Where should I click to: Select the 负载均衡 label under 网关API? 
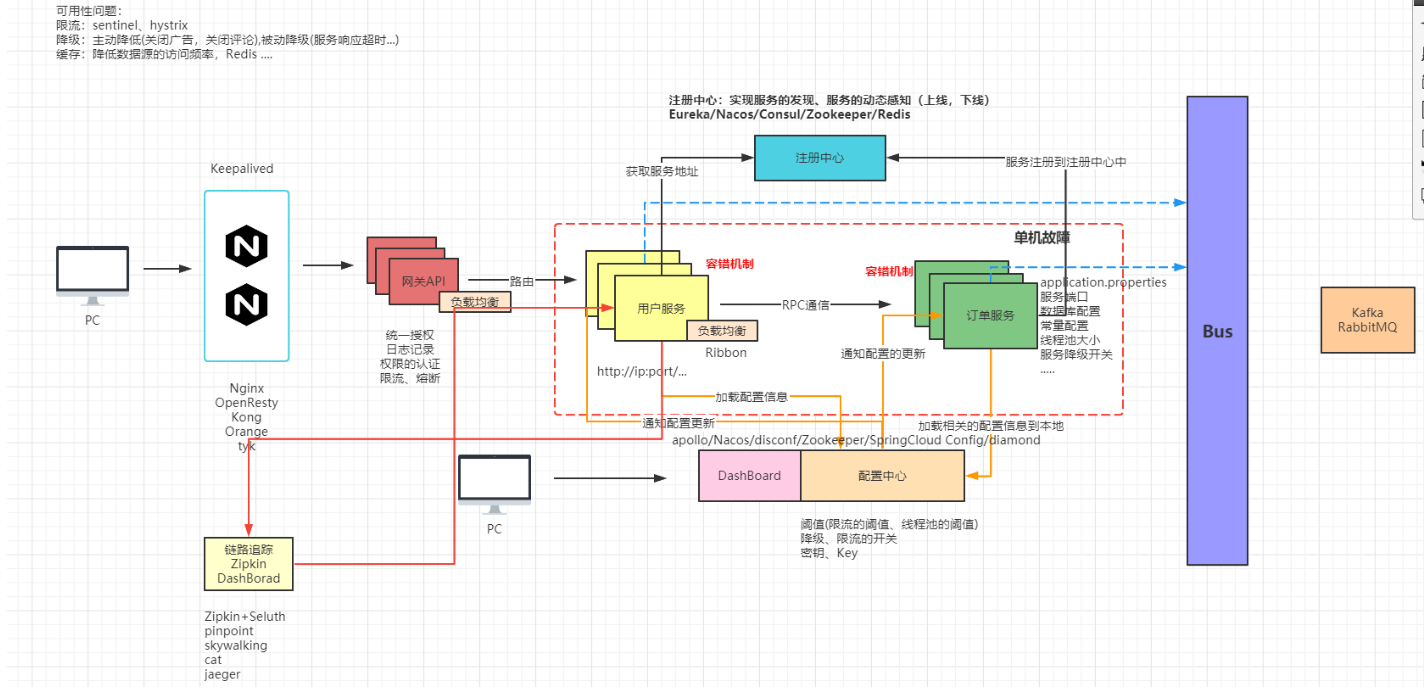point(475,302)
